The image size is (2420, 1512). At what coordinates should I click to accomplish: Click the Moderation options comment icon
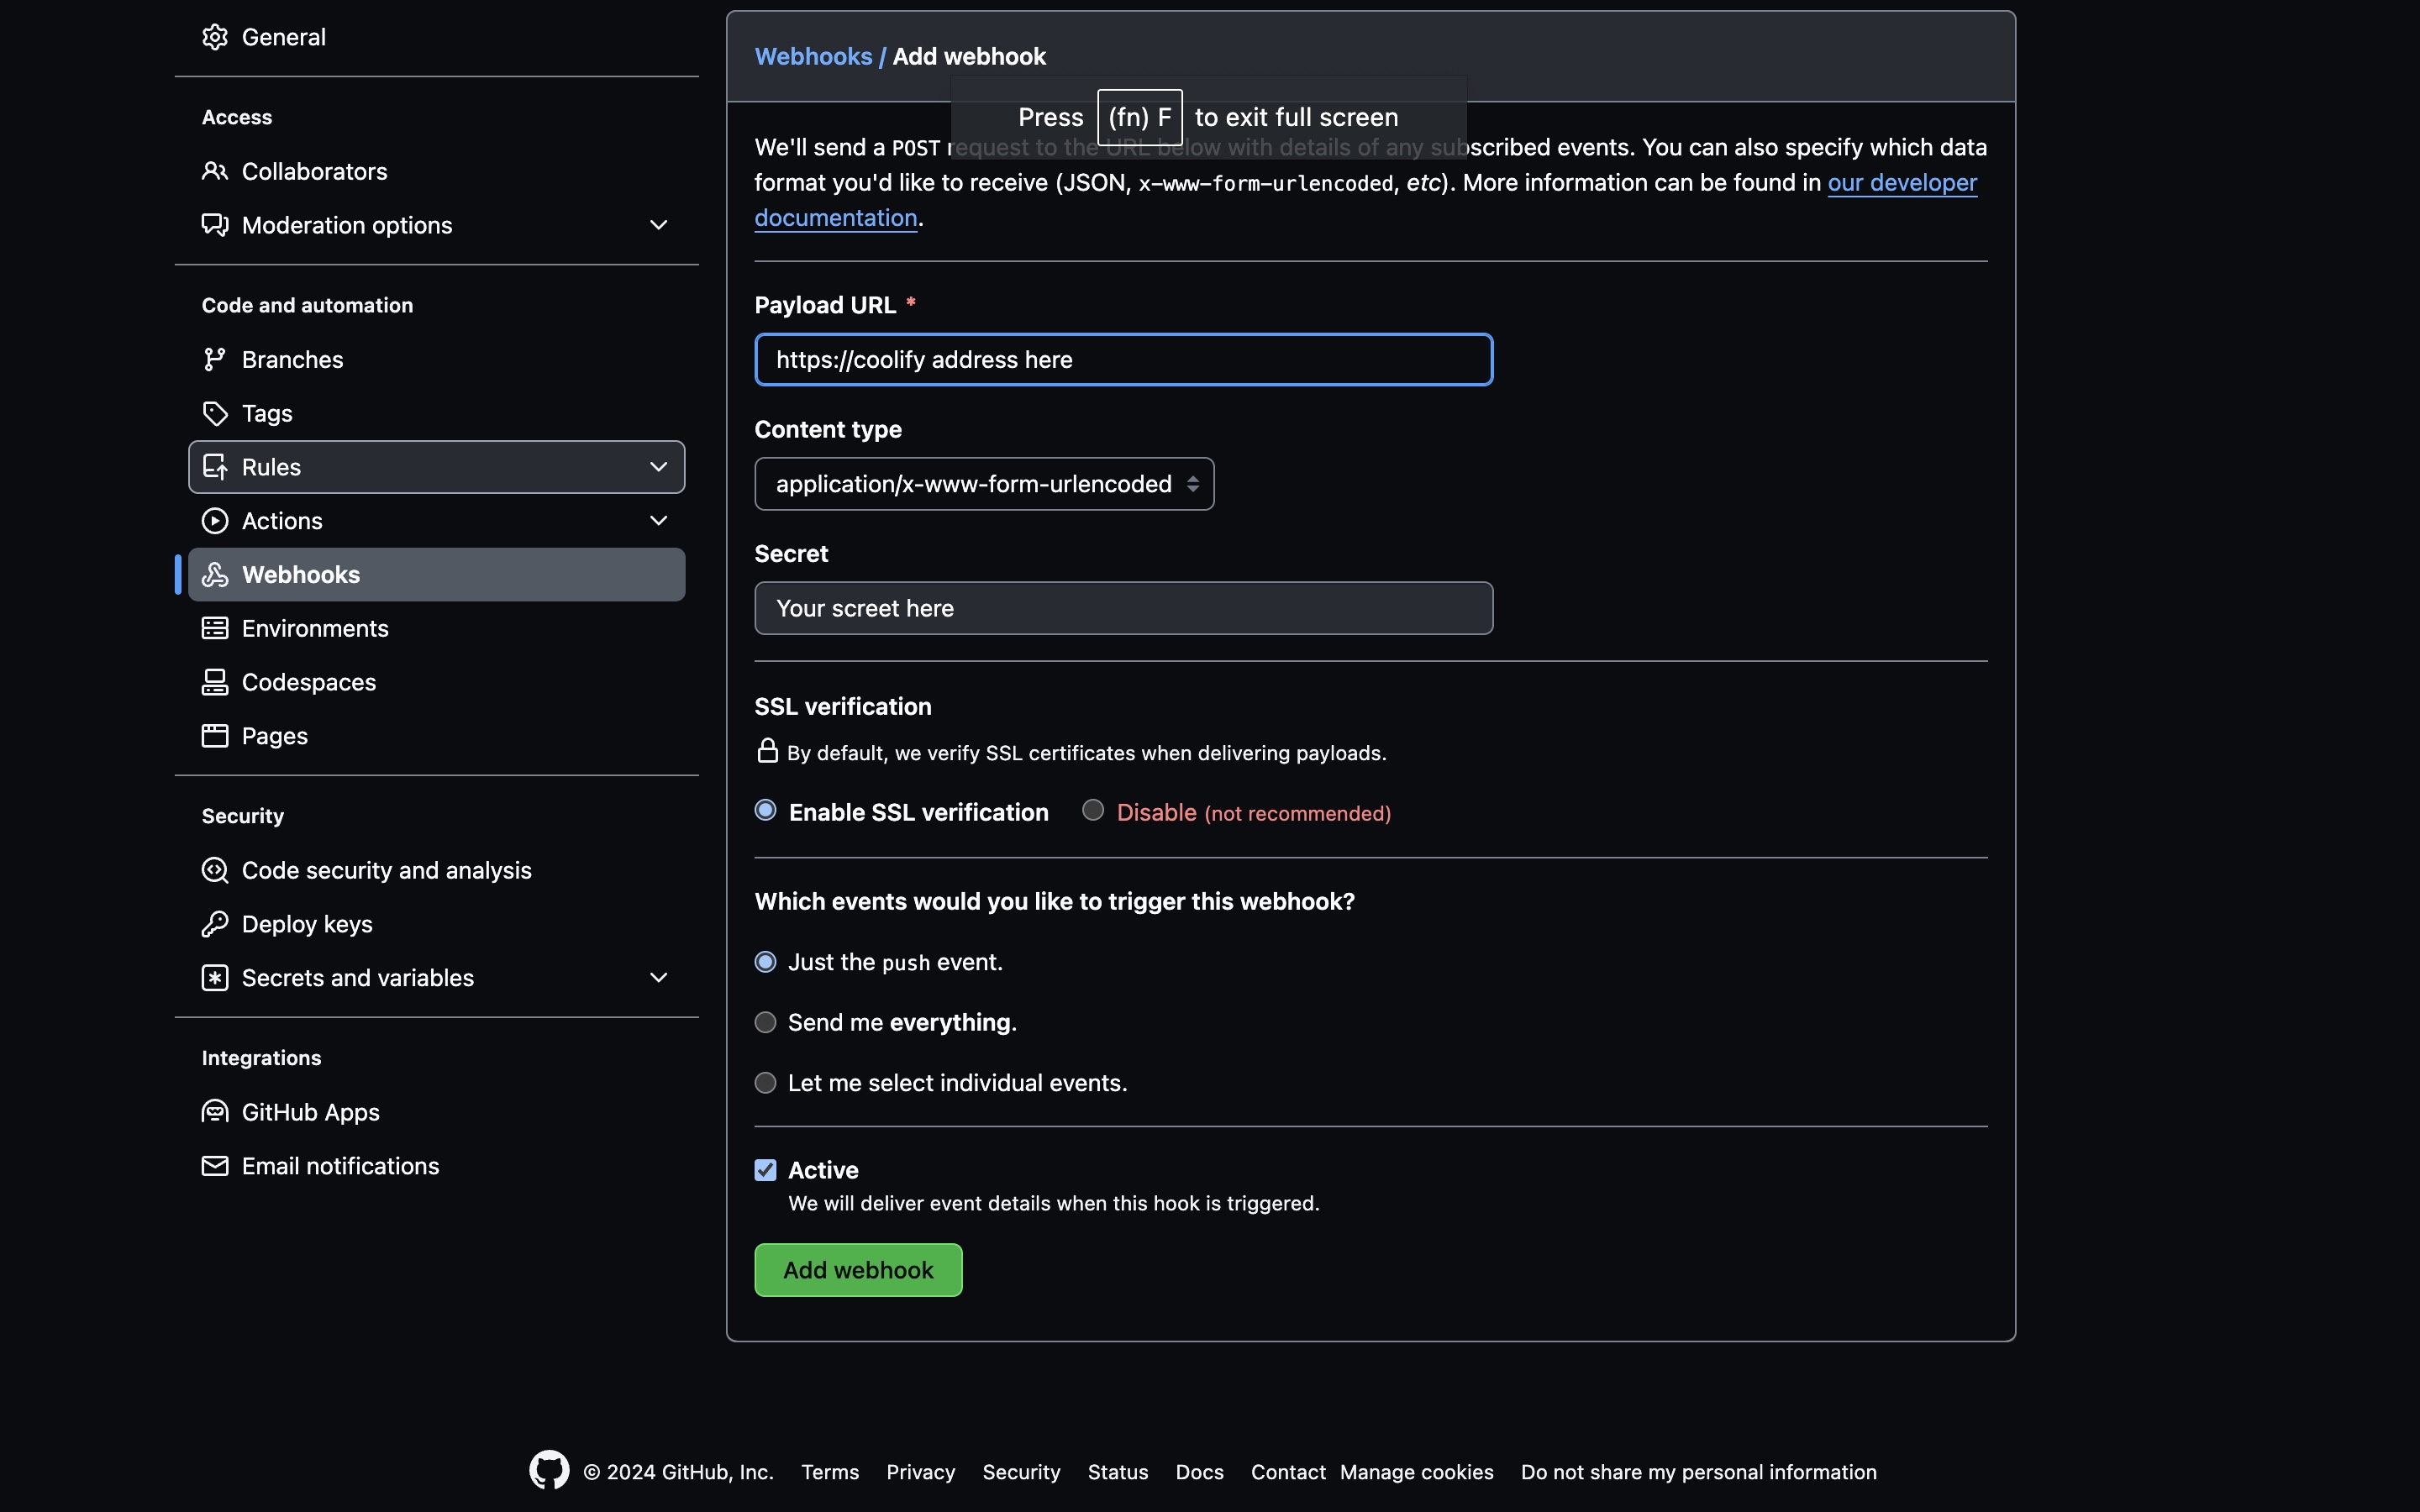point(215,225)
